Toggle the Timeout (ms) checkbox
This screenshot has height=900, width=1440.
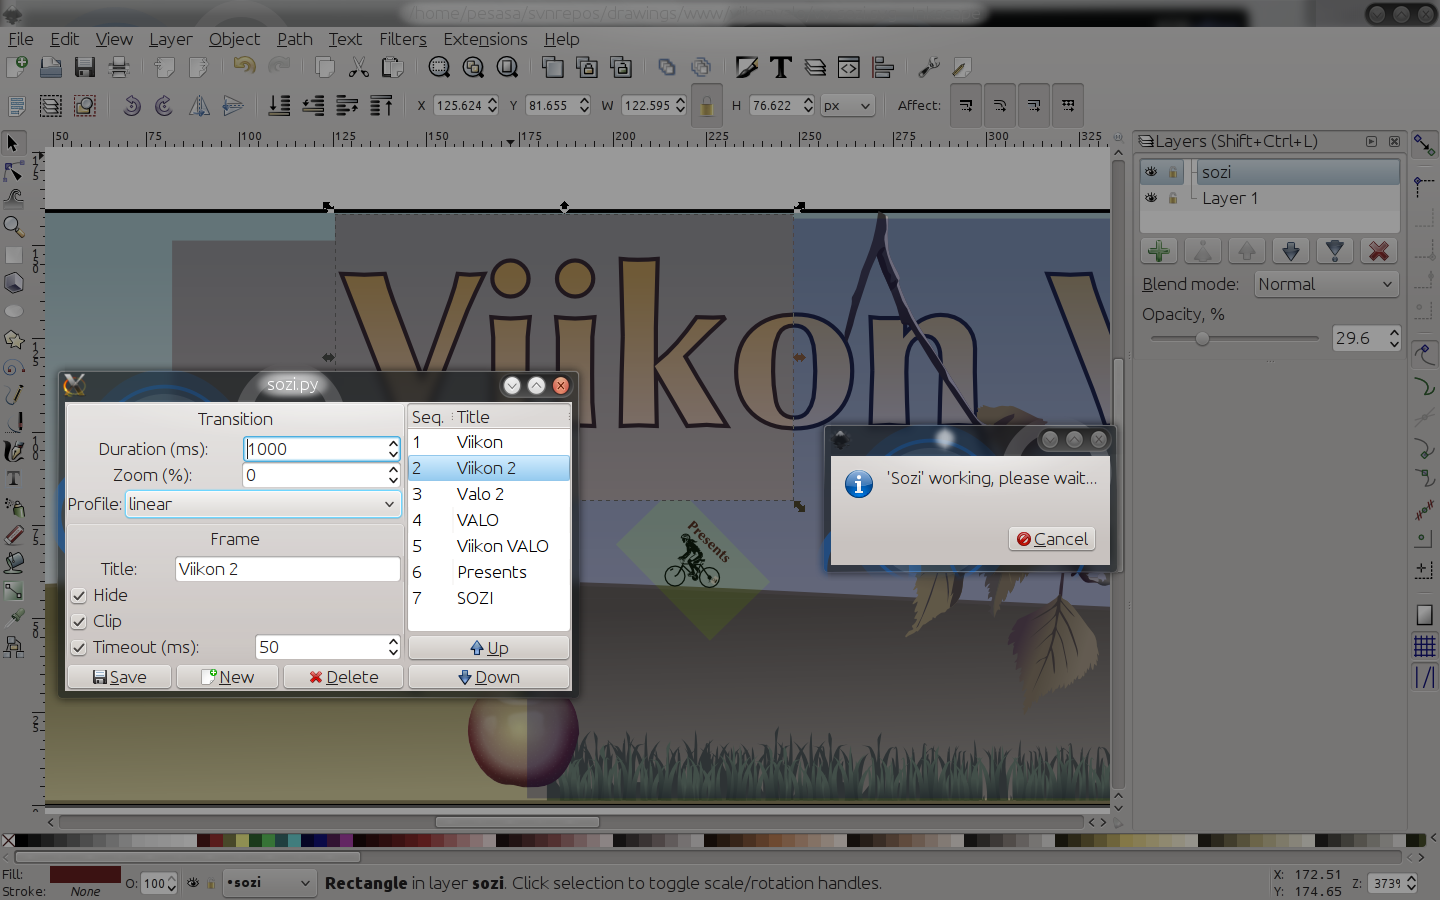(x=79, y=647)
